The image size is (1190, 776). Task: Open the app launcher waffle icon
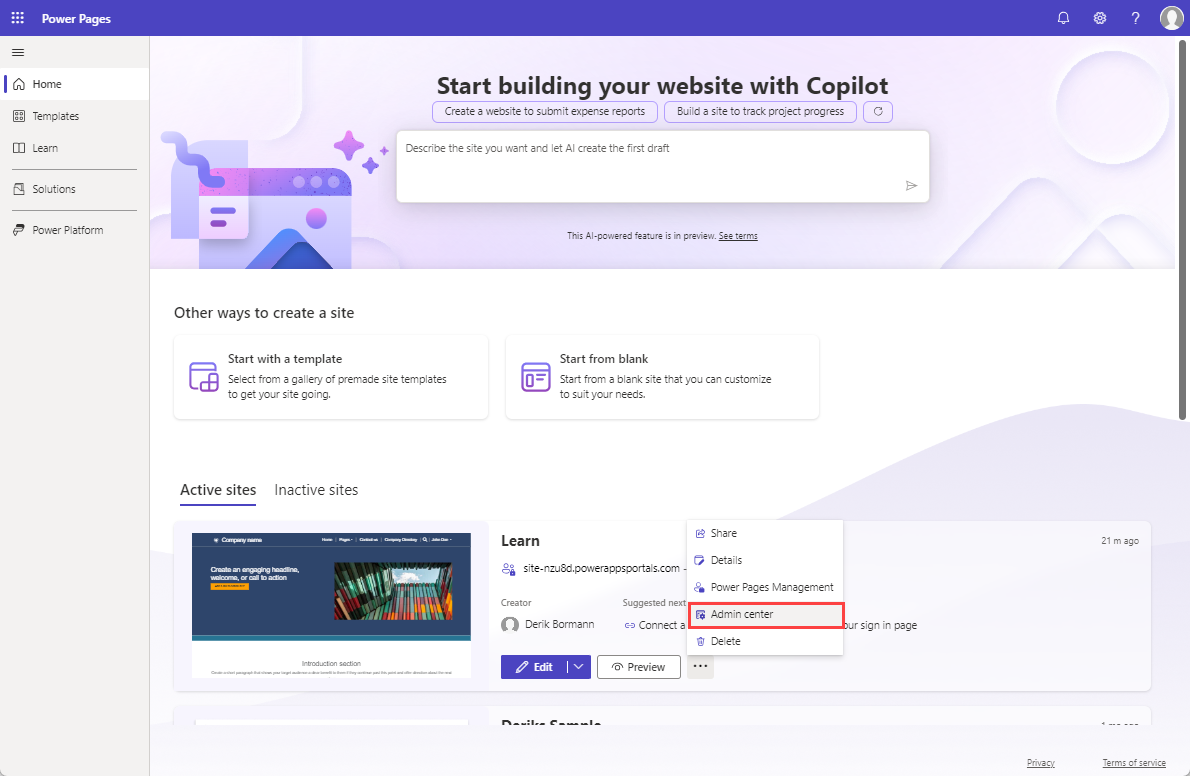click(x=17, y=17)
